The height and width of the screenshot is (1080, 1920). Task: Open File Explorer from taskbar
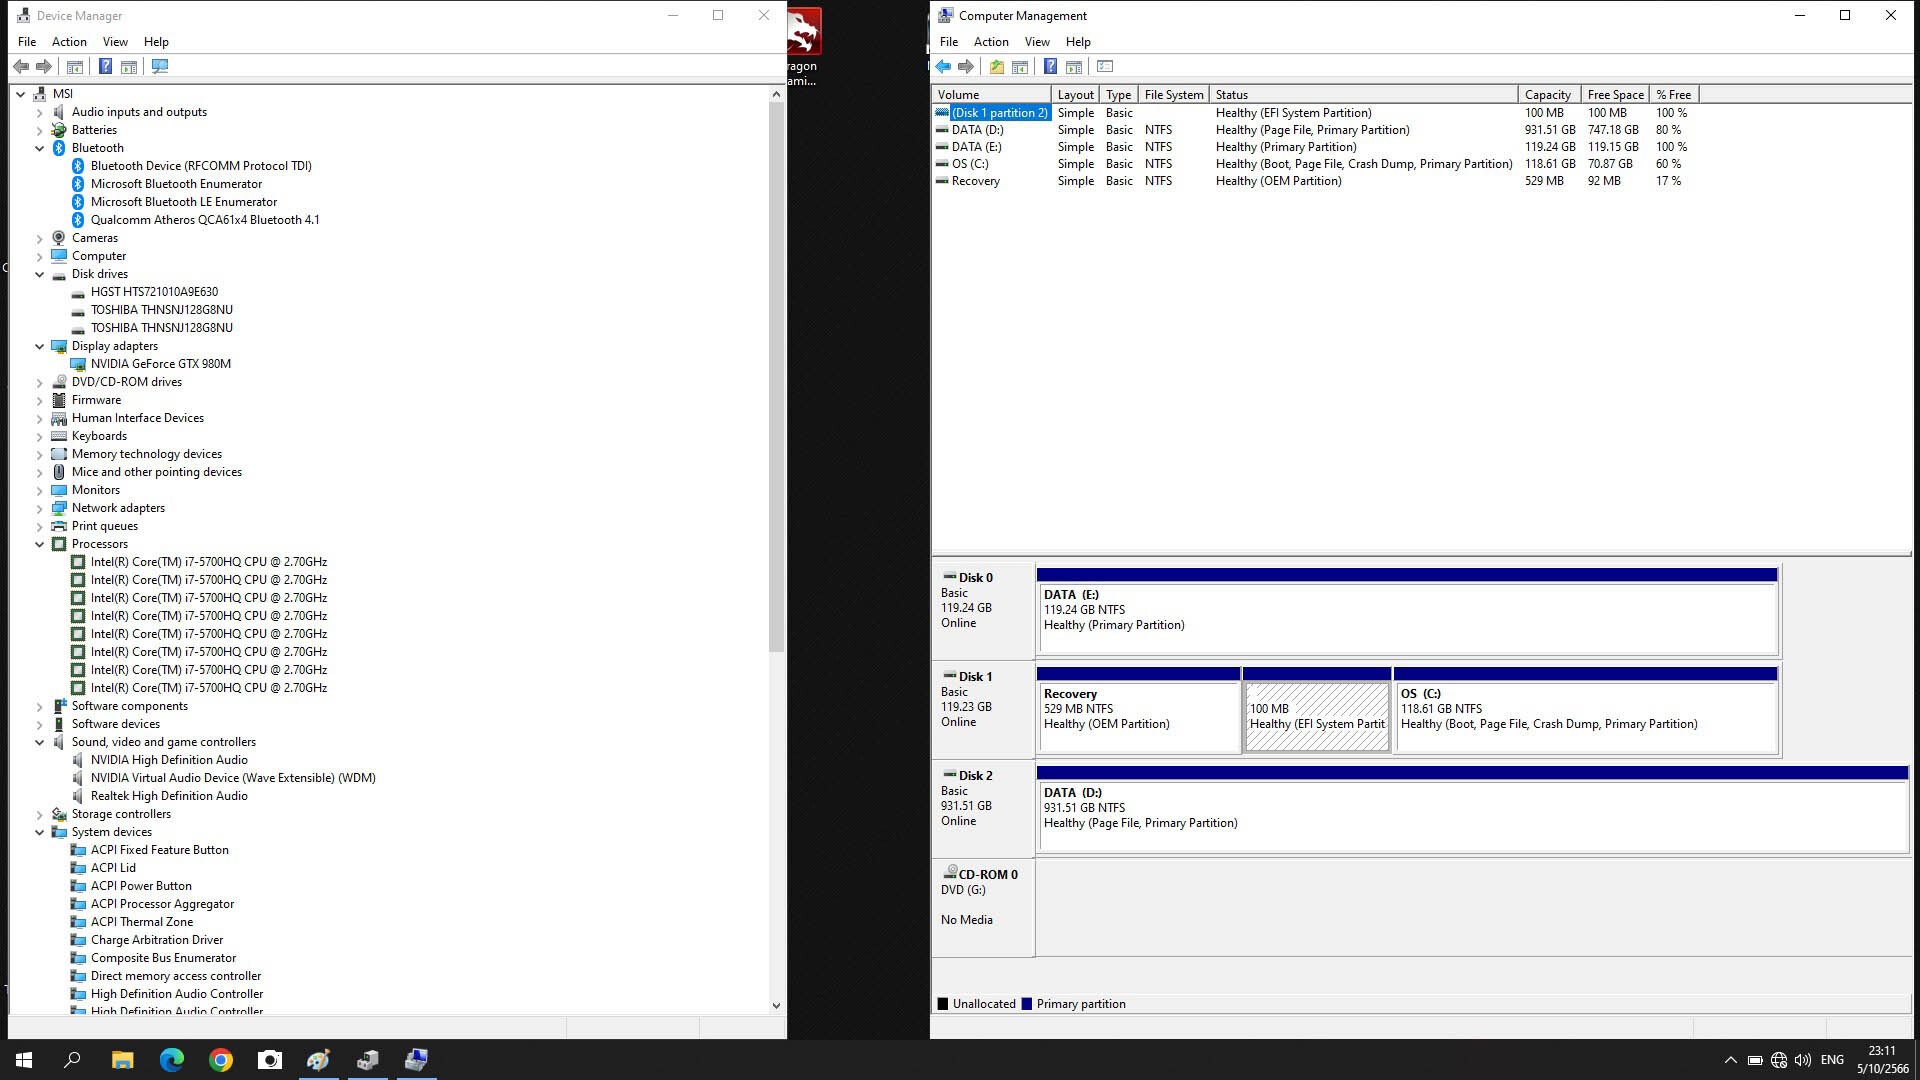pos(122,1059)
